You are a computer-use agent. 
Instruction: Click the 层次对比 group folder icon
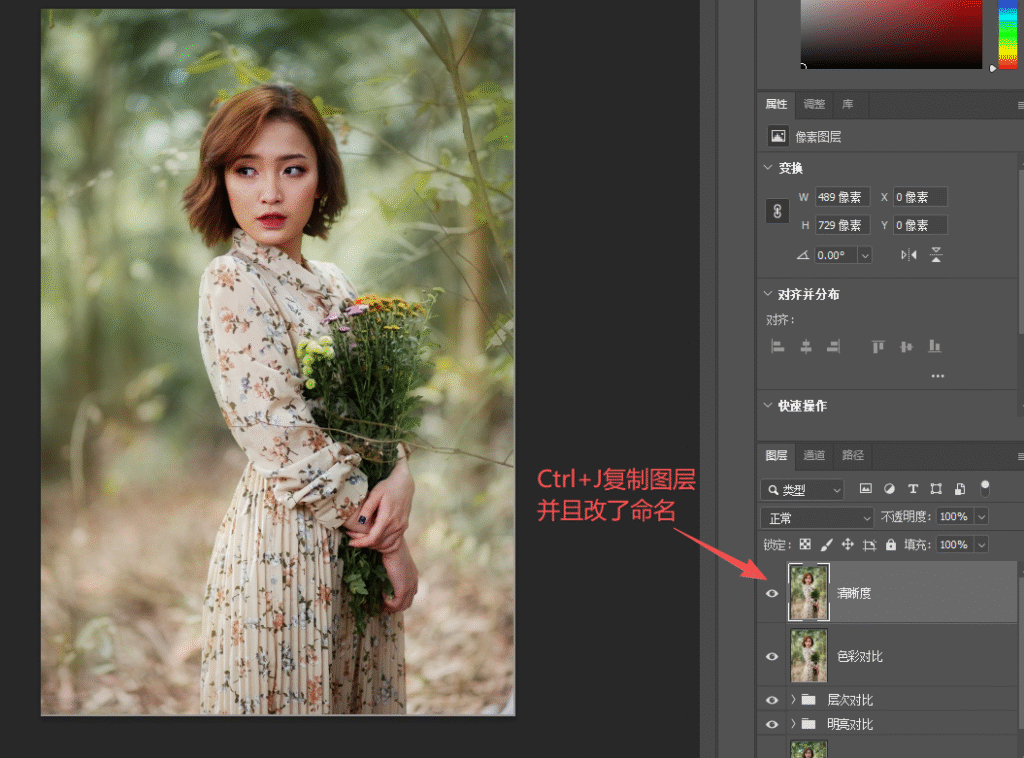pos(808,700)
